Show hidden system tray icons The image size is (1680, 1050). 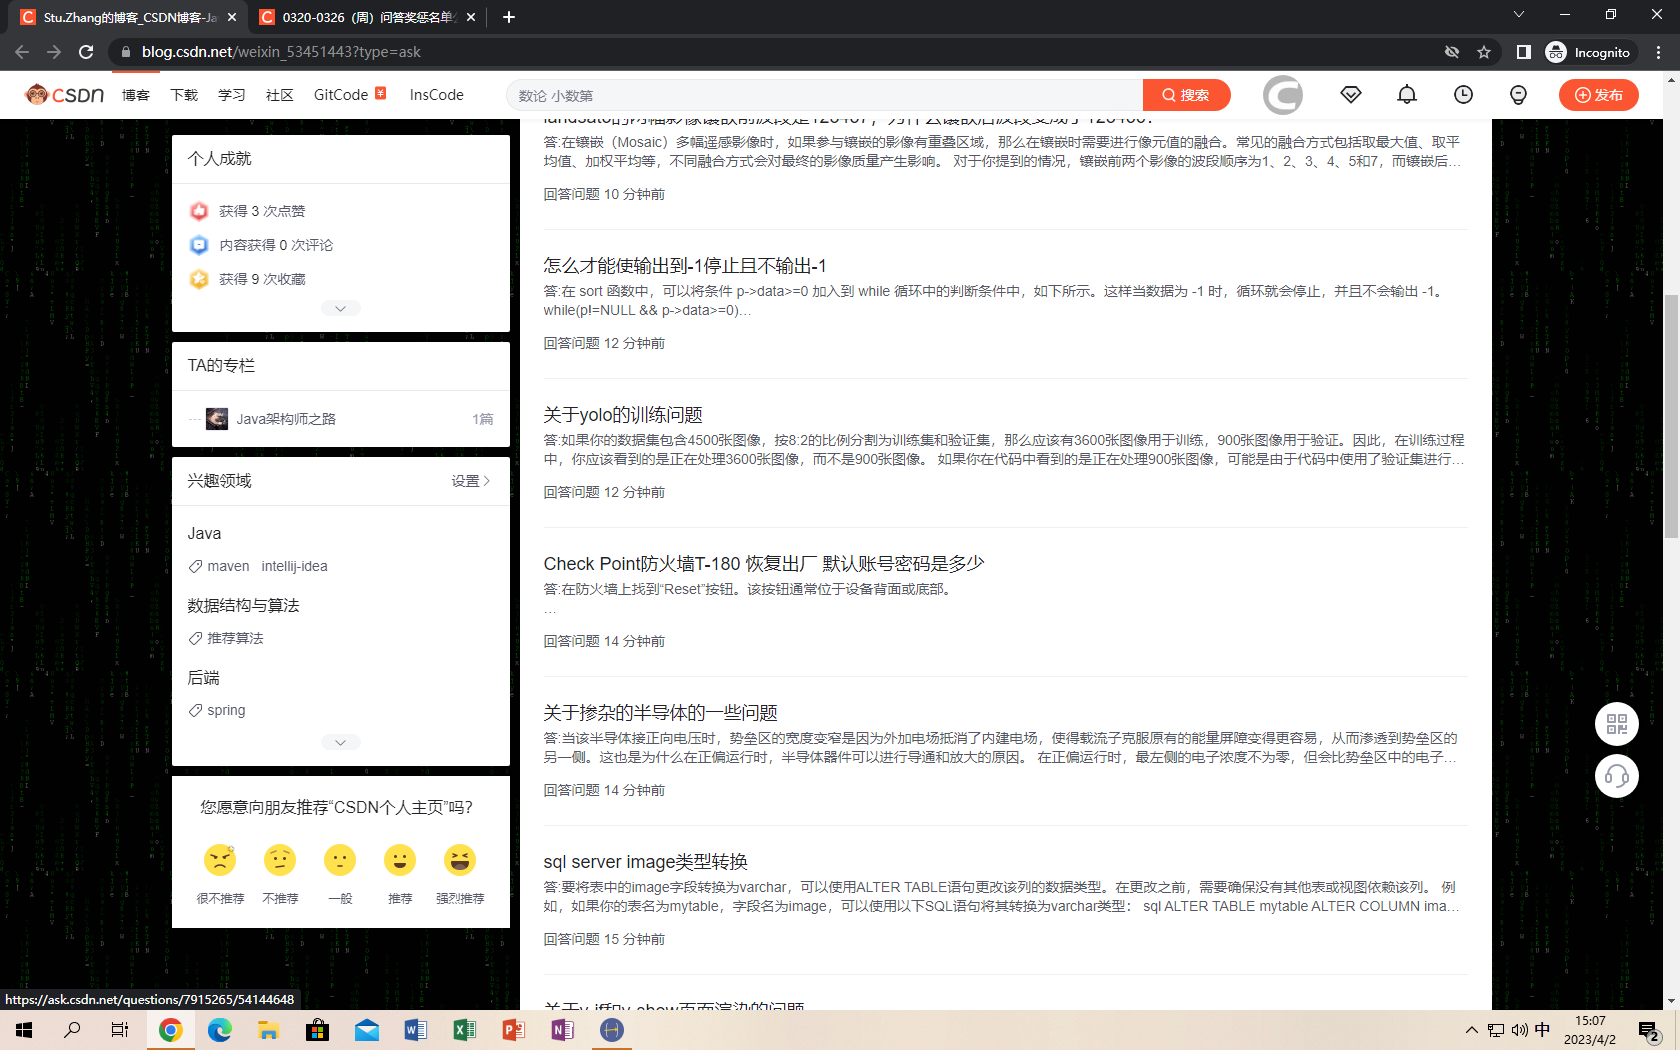click(1471, 1030)
